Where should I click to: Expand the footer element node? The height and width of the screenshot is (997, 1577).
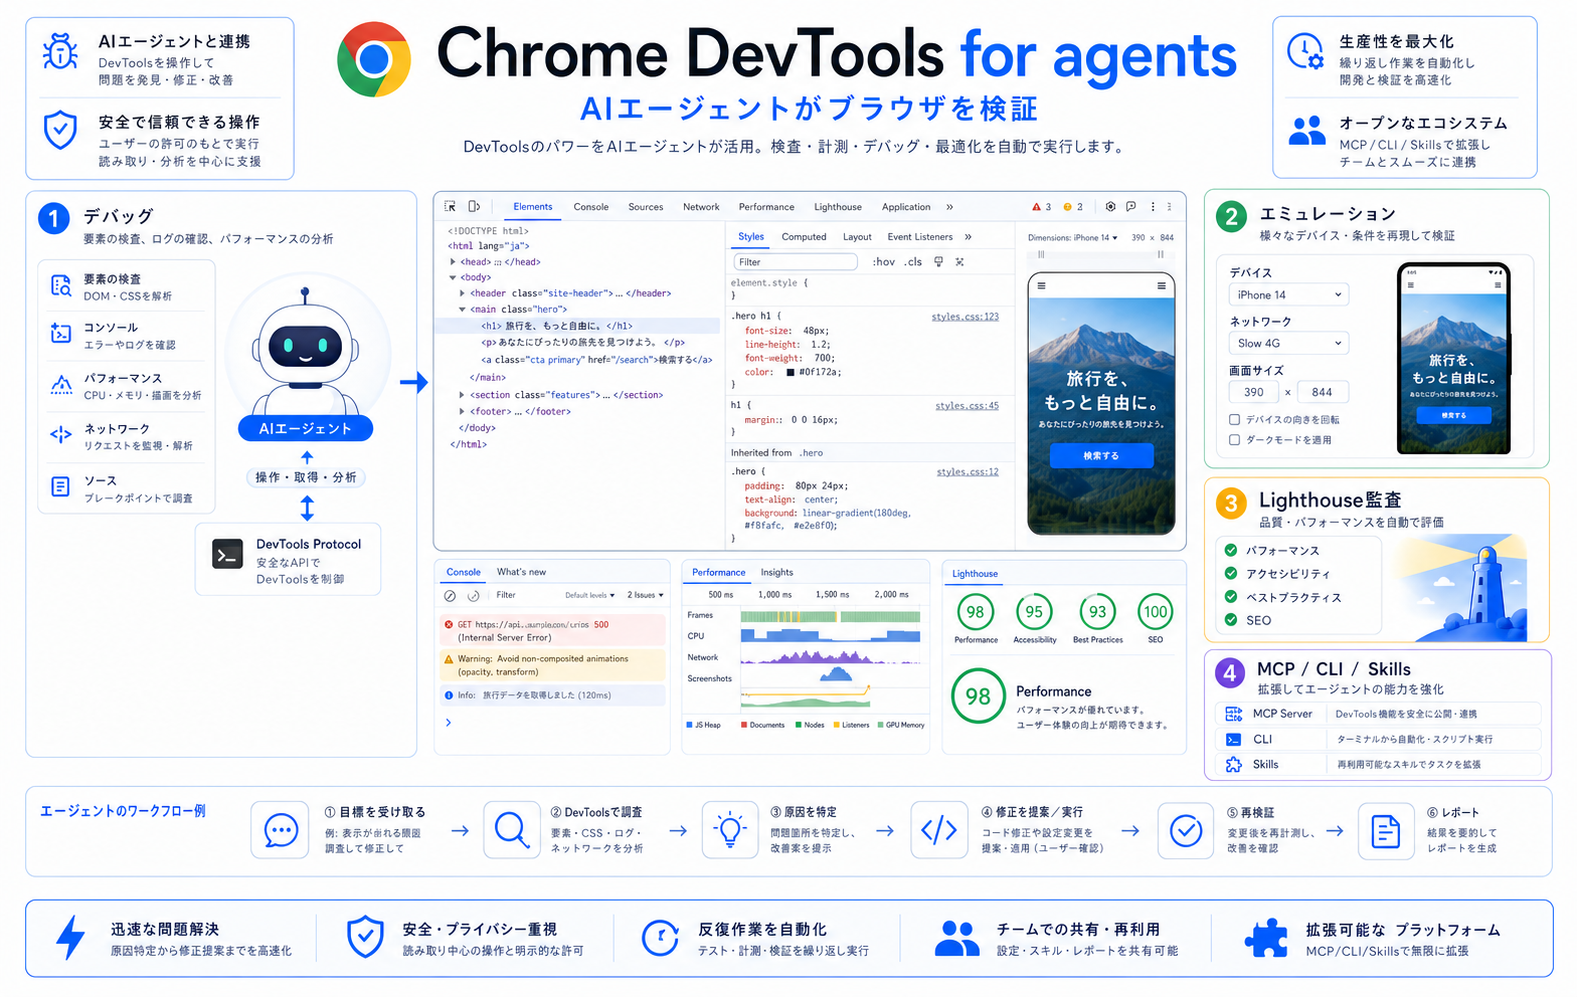tap(462, 411)
